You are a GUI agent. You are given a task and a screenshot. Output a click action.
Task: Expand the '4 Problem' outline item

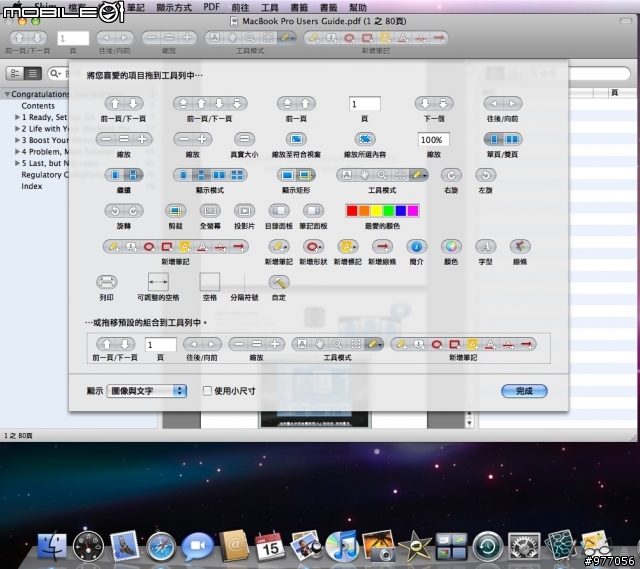17,151
